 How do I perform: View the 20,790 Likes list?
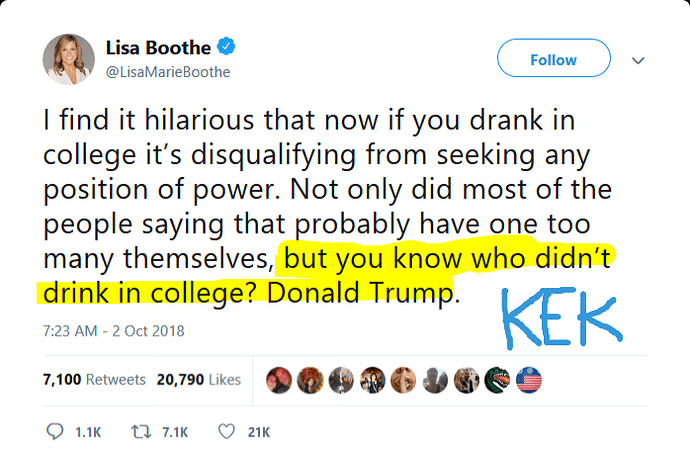pos(199,379)
